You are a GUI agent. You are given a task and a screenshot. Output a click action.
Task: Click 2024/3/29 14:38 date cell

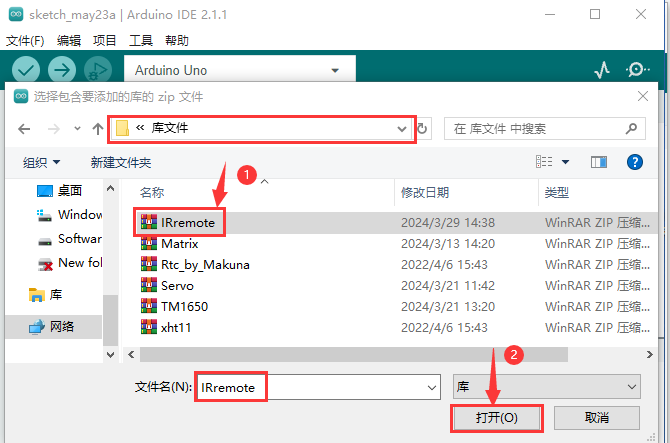[448, 223]
